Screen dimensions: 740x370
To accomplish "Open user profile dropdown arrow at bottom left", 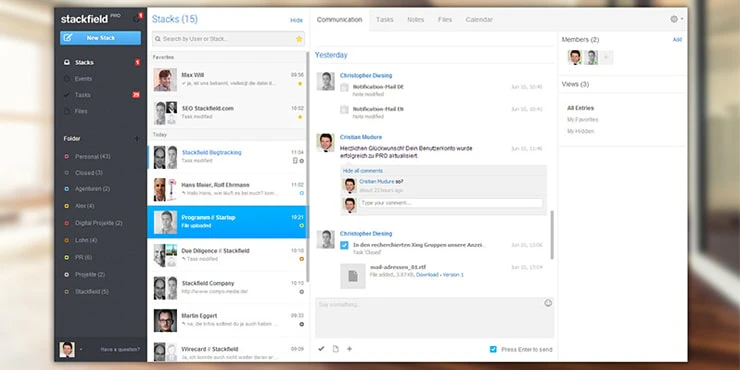I will click(x=81, y=350).
